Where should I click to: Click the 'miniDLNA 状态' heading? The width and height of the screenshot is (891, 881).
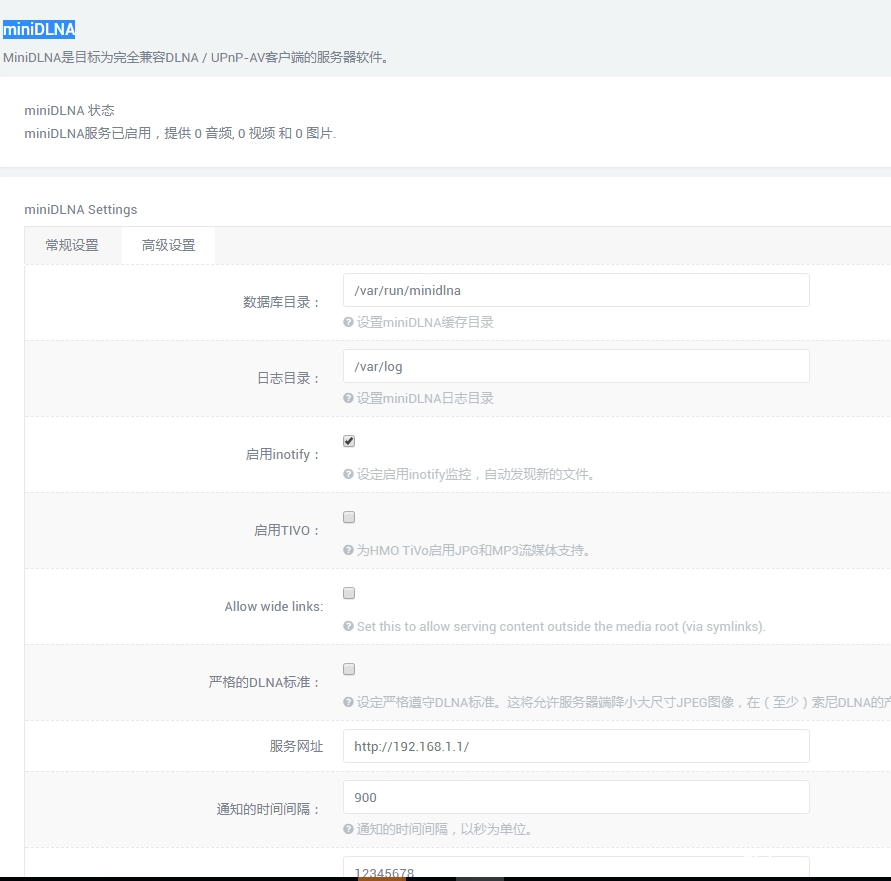(69, 110)
